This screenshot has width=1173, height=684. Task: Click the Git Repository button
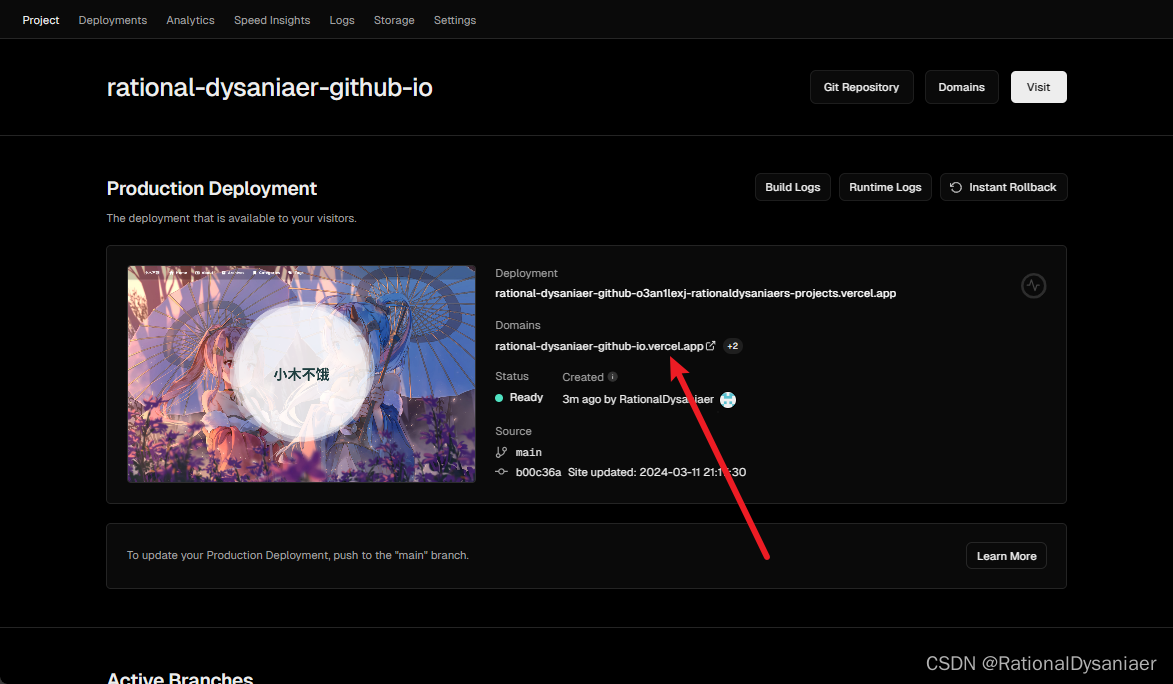click(861, 87)
